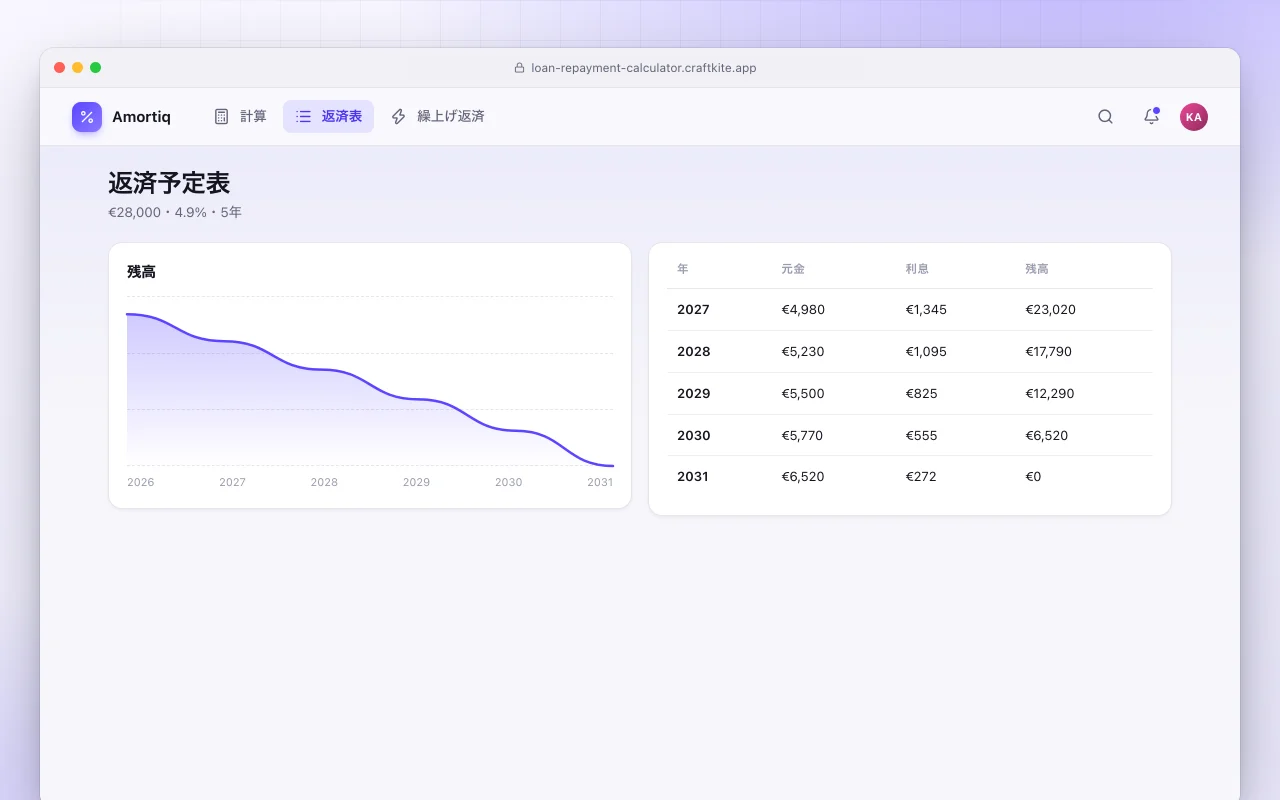Click the 元金 column header
This screenshot has height=800, width=1280.
[x=793, y=269]
